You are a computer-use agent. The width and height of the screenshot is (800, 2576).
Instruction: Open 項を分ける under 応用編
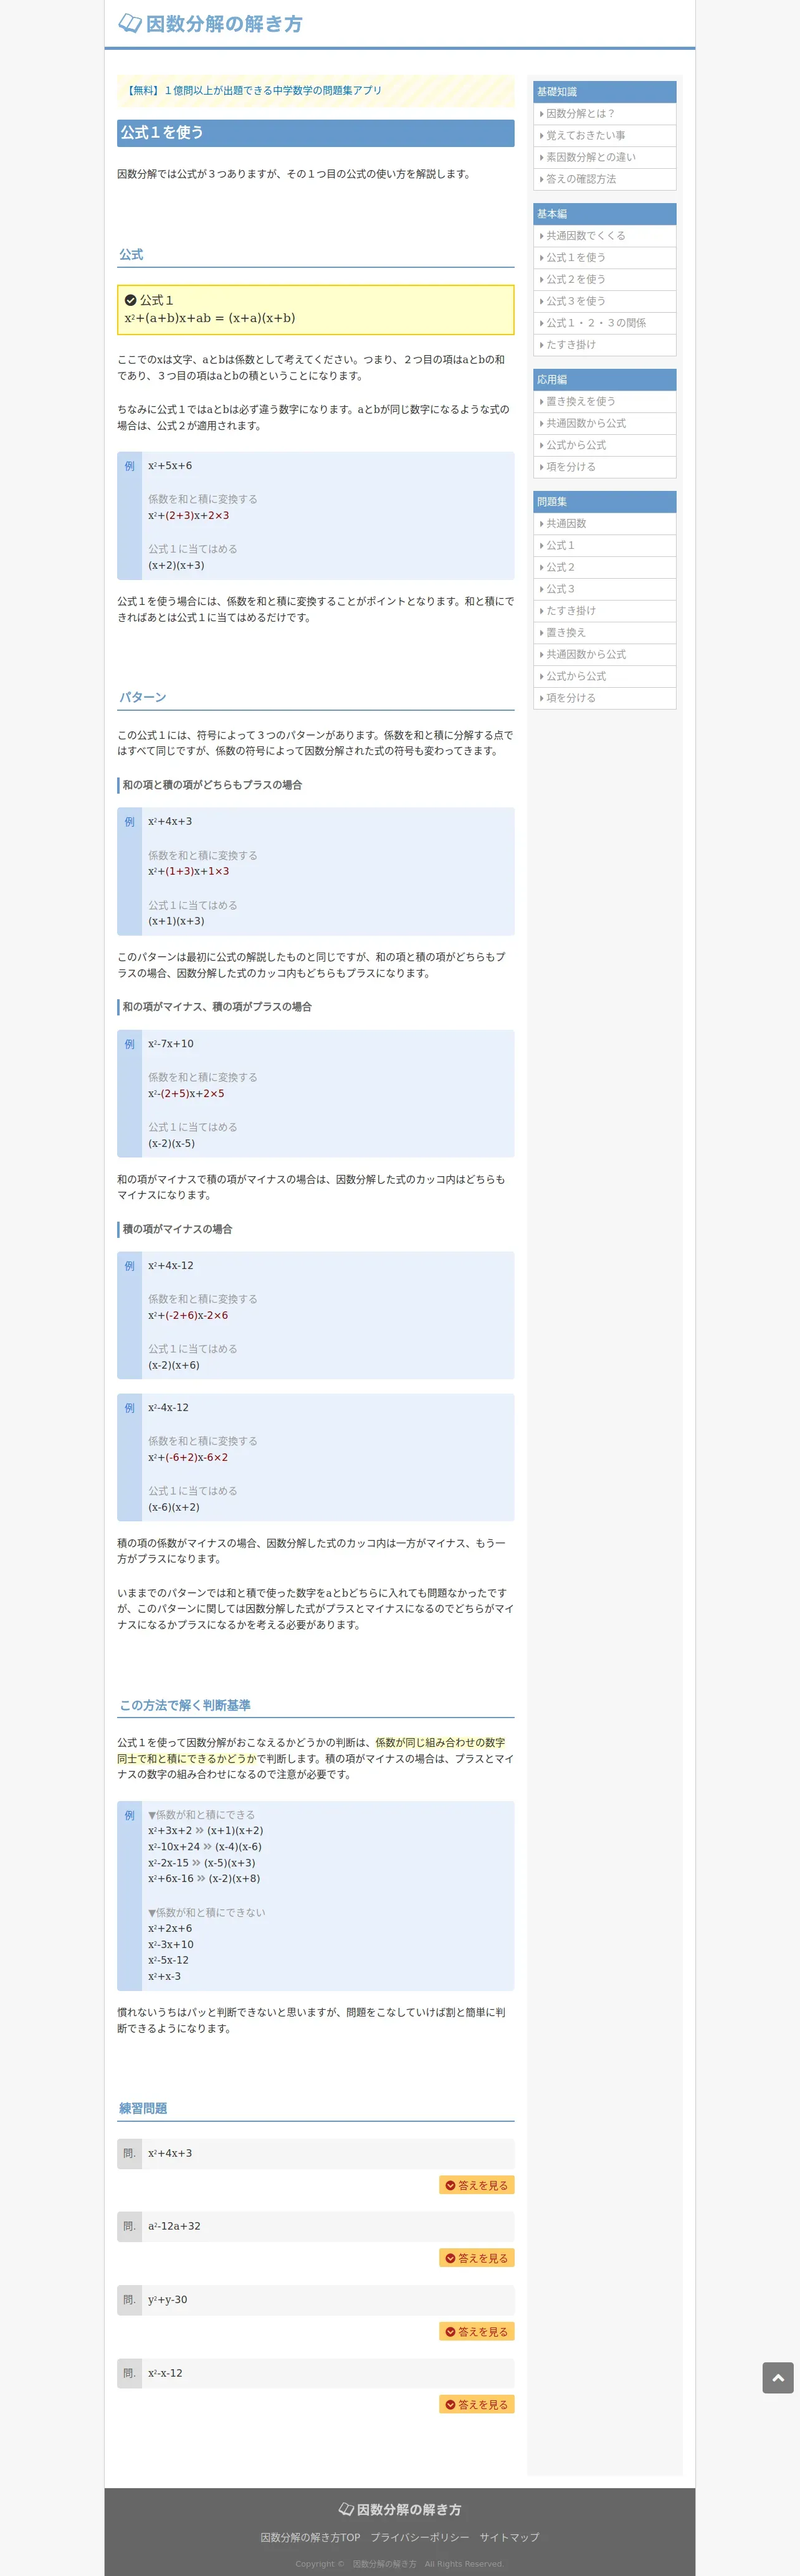pos(604,467)
